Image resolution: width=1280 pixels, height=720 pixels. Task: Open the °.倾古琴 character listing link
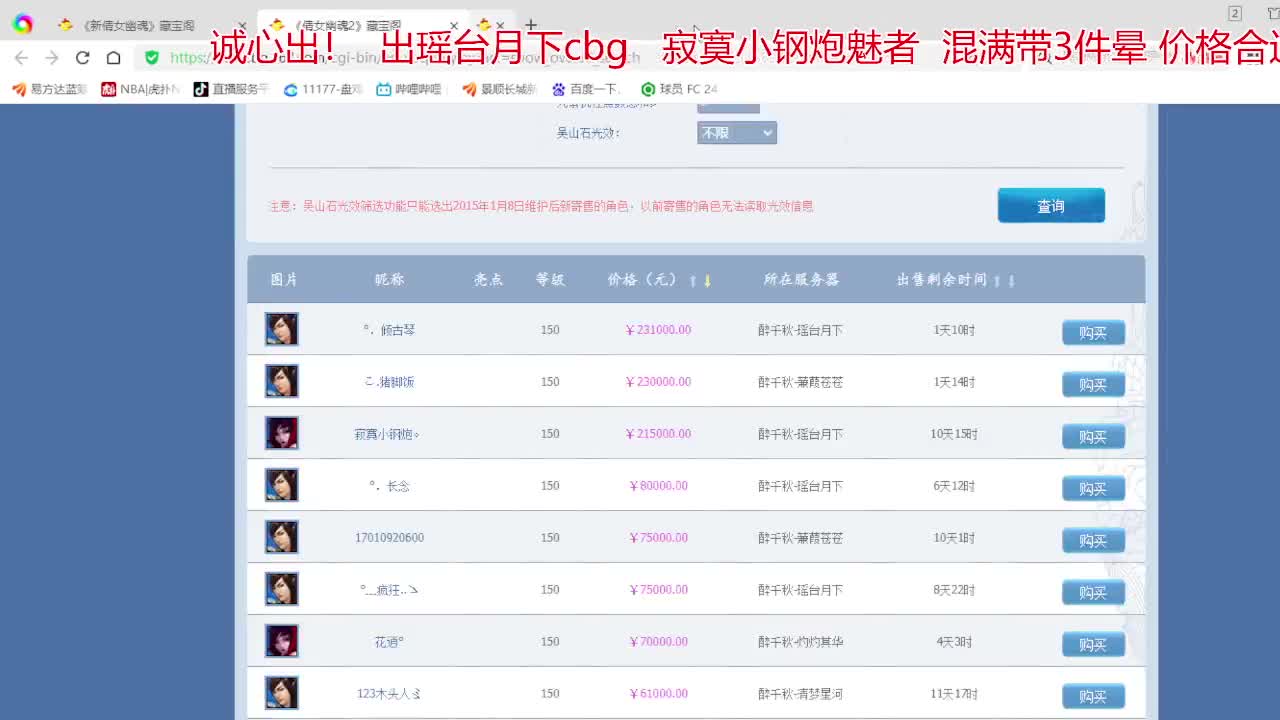click(388, 329)
